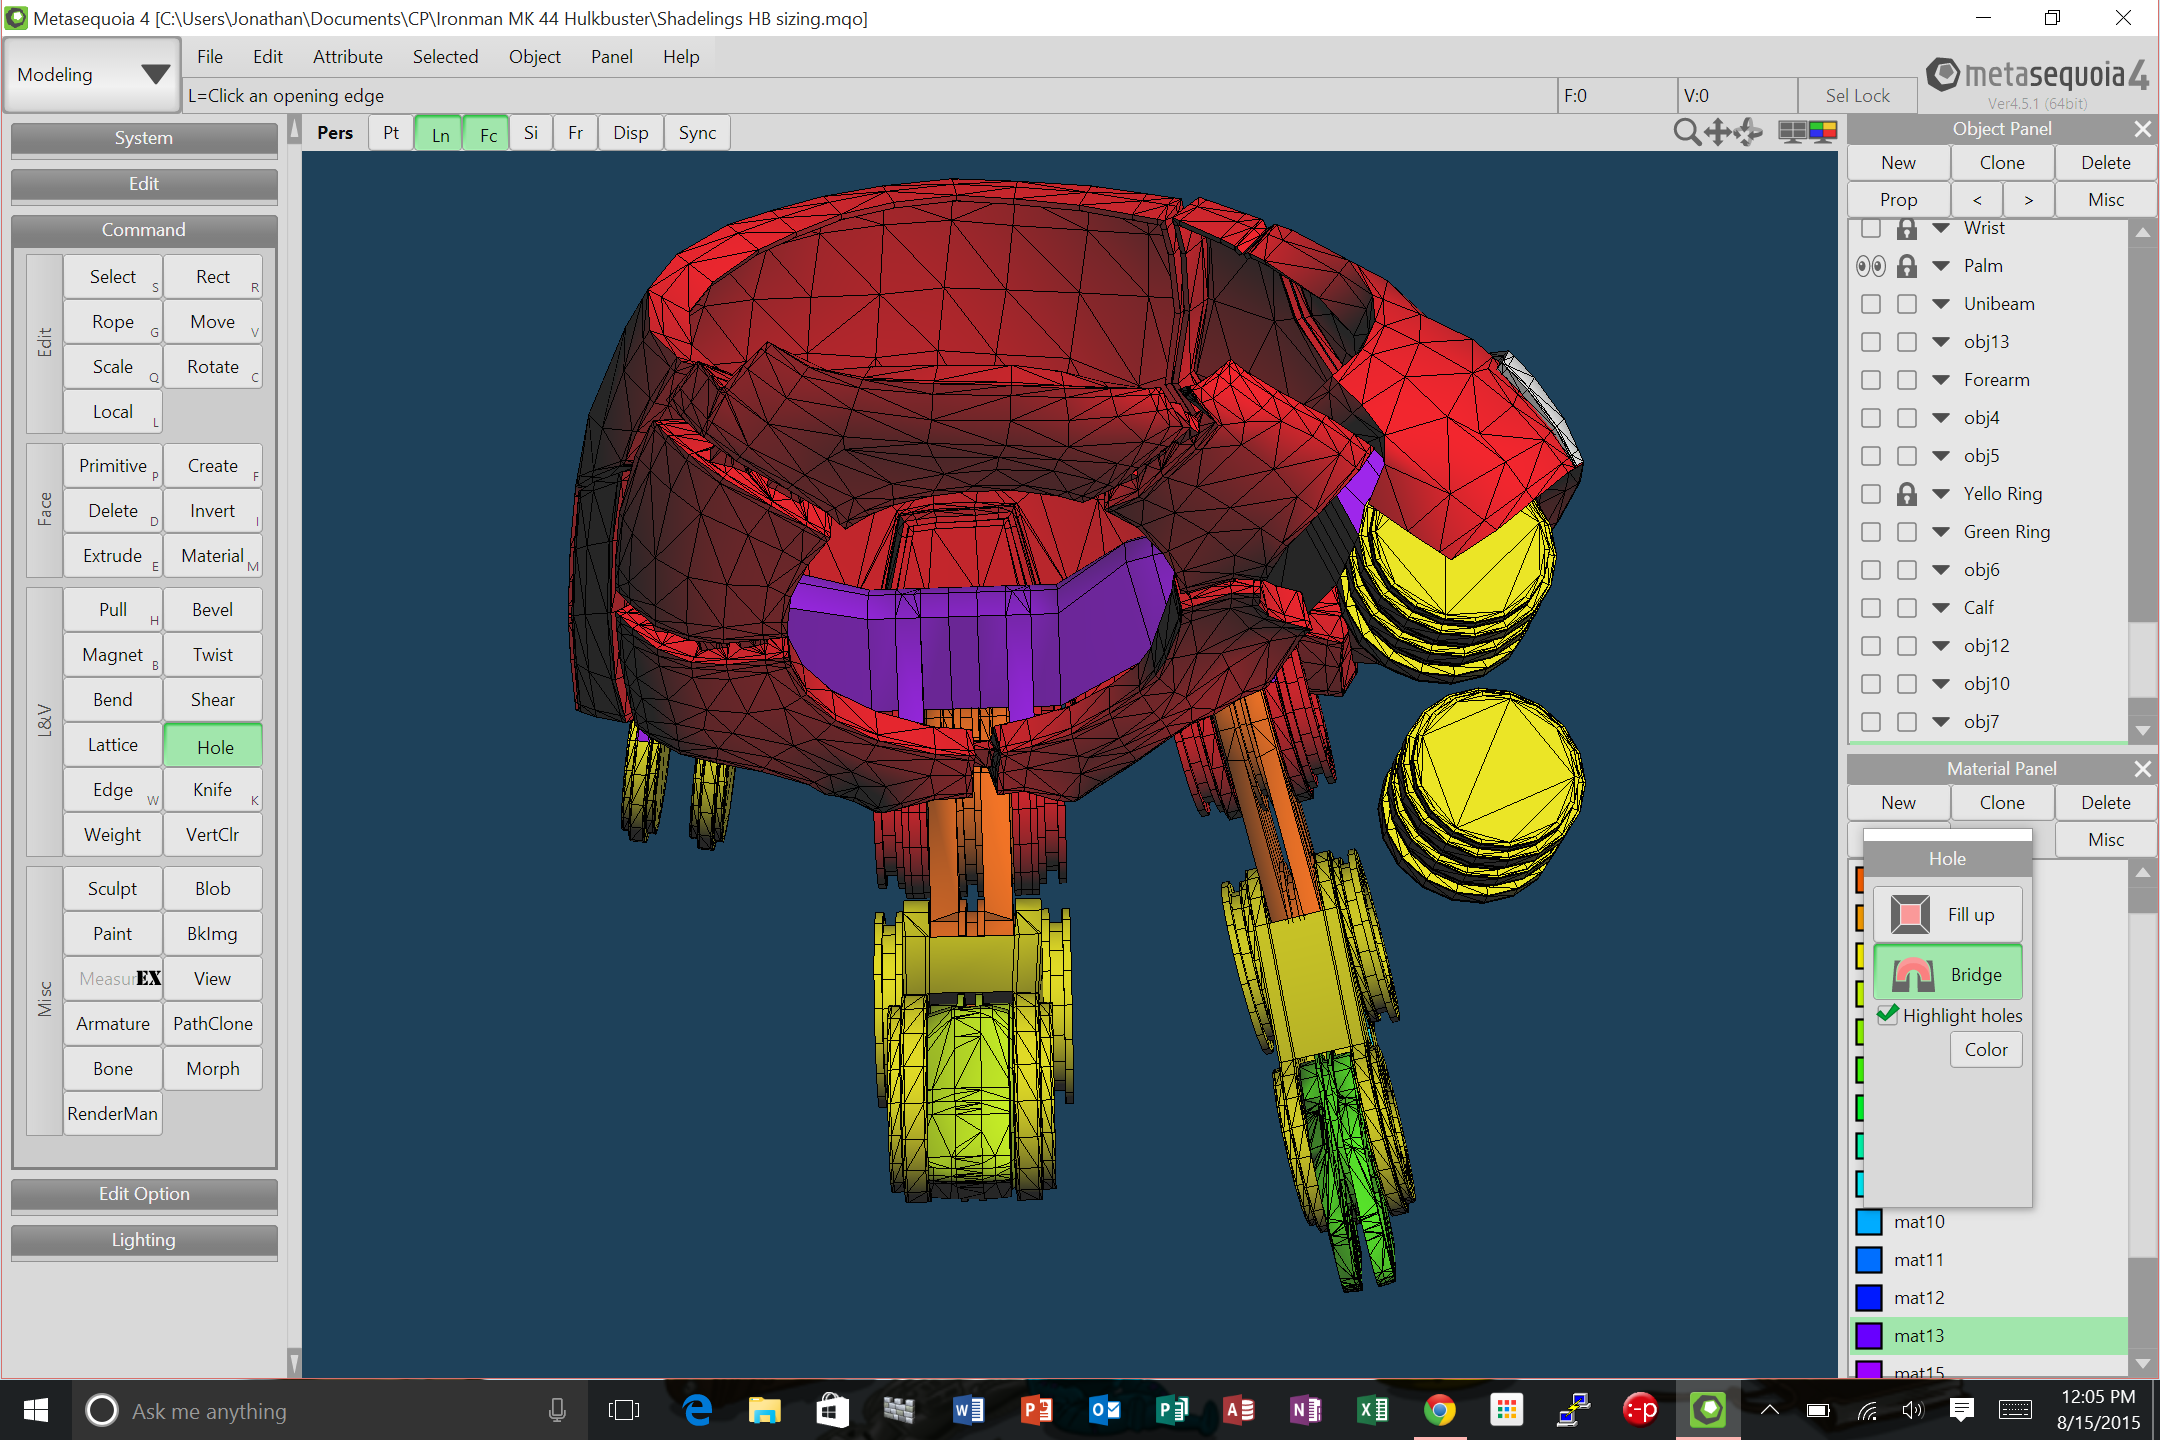The width and height of the screenshot is (2160, 1440).
Task: Toggle visibility box for Unibeam object
Action: (1870, 304)
